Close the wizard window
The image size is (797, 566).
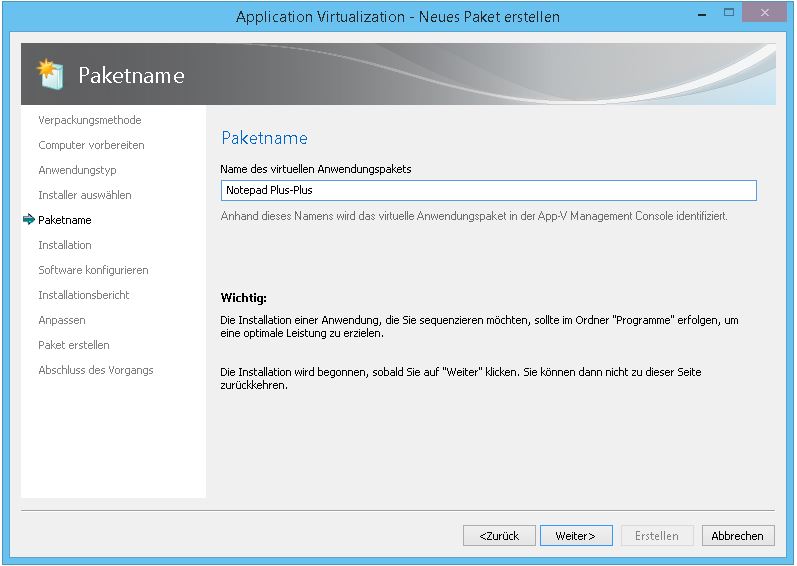point(764,13)
